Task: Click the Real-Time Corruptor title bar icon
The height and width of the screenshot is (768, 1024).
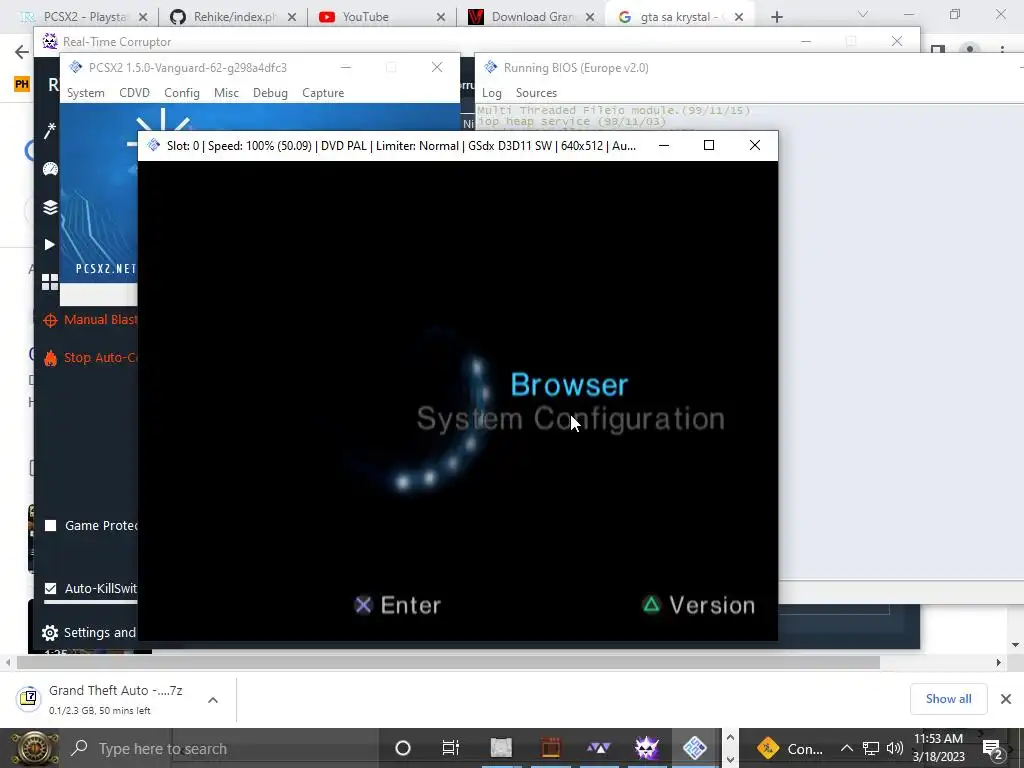Action: coord(50,41)
